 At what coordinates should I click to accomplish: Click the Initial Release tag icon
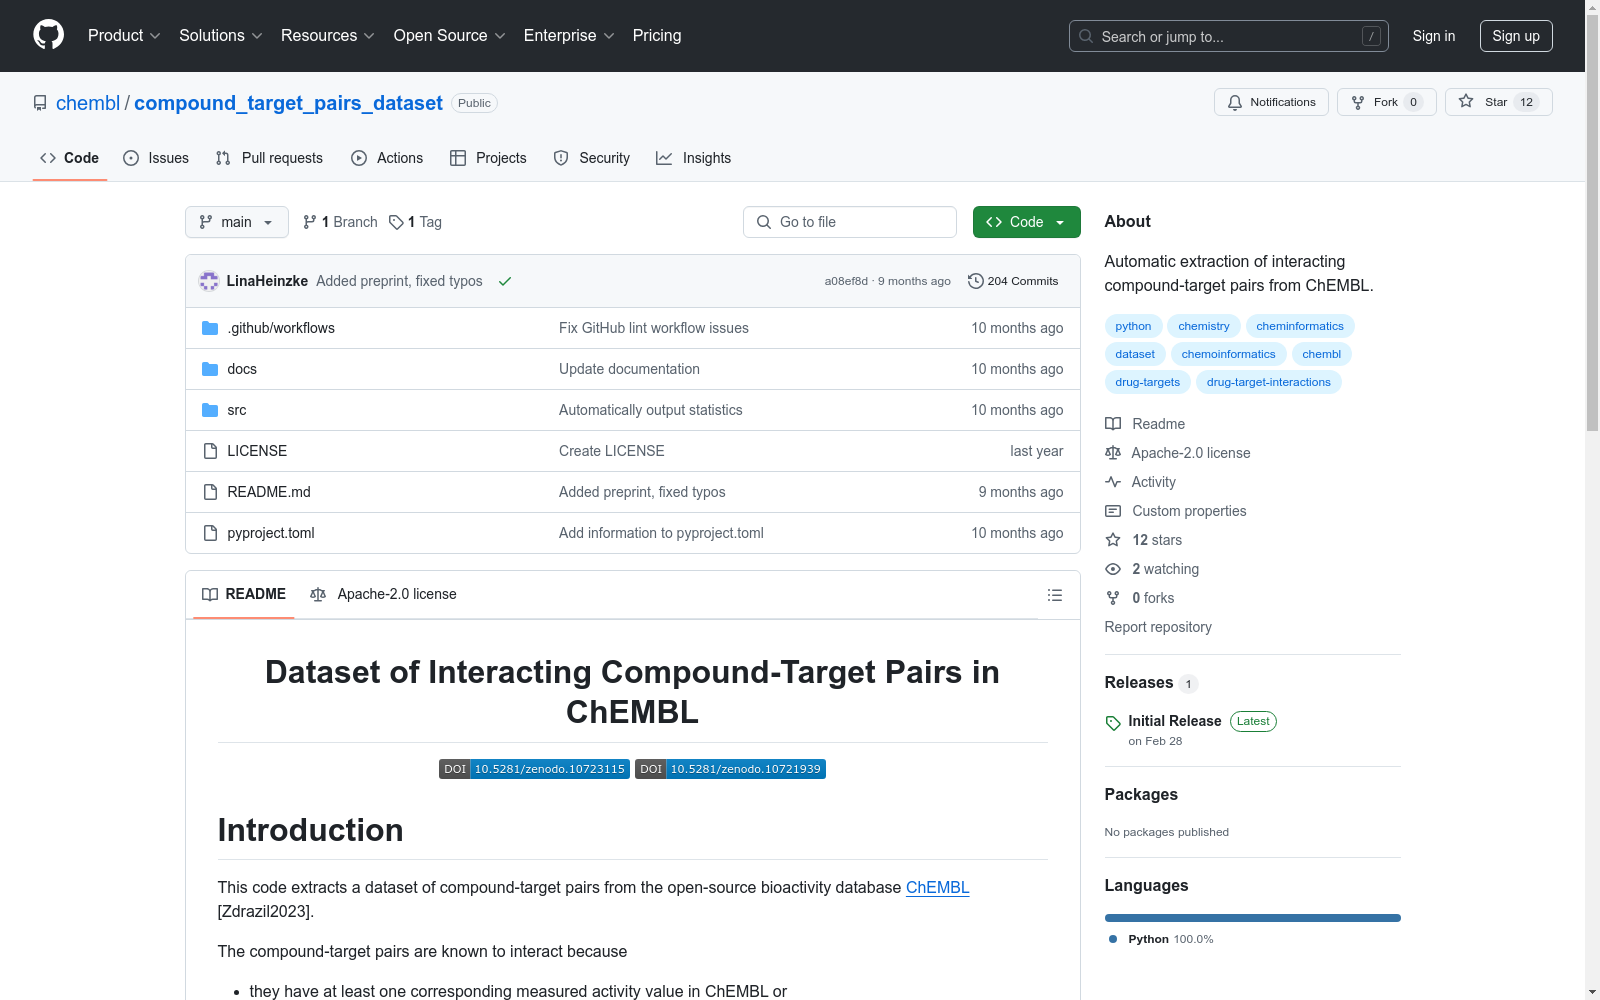[x=1113, y=723]
